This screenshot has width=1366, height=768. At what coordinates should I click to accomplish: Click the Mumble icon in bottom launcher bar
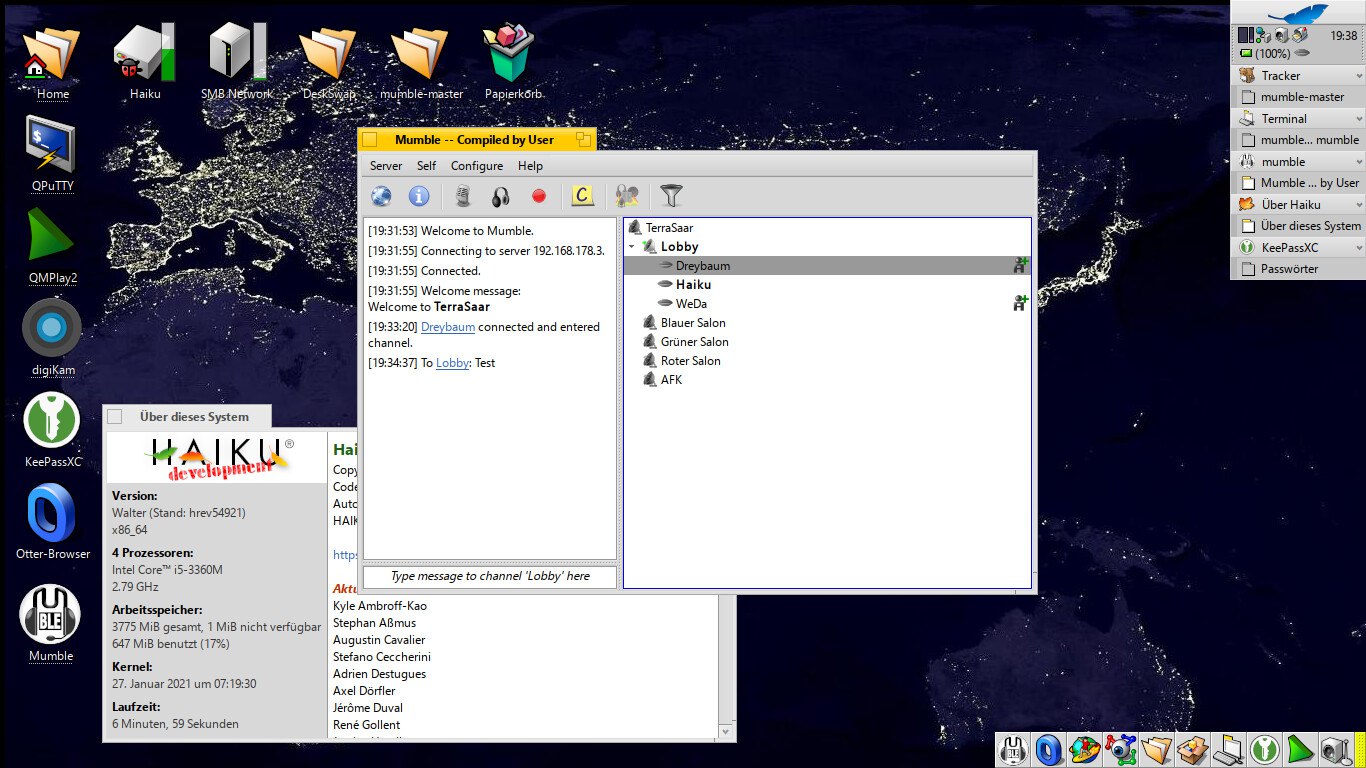point(1014,749)
